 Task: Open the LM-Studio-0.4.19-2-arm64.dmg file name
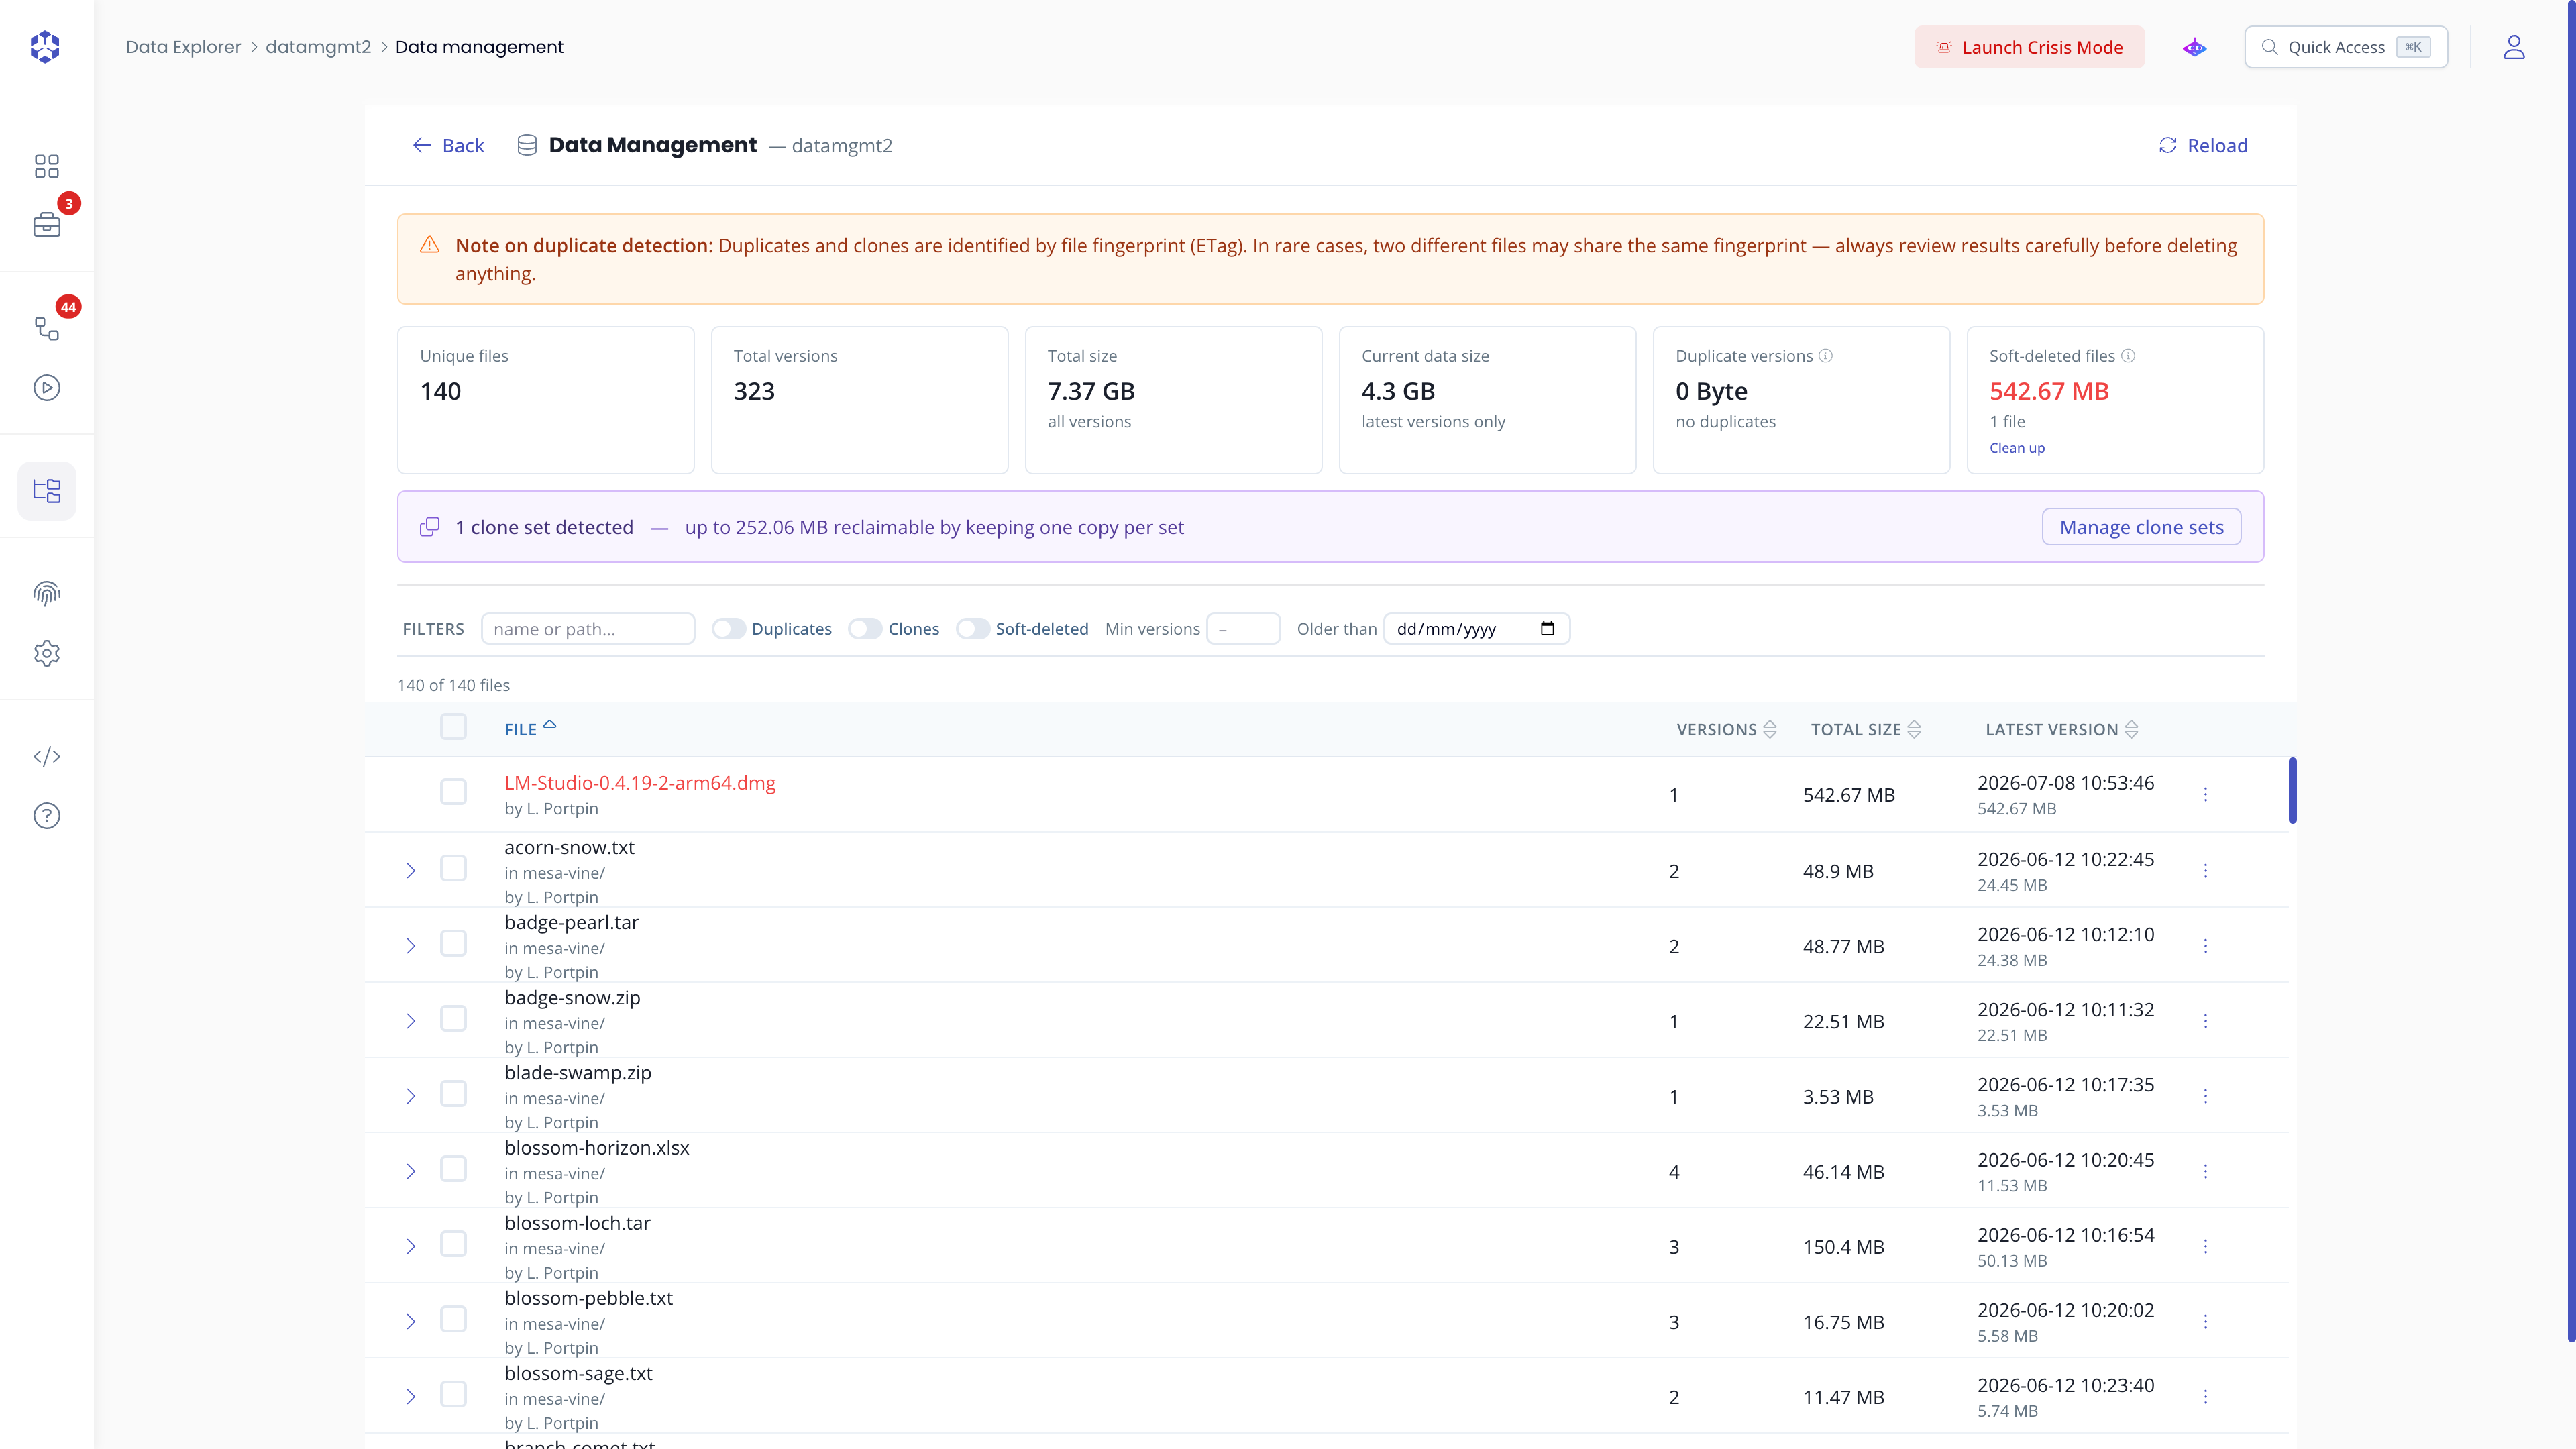(640, 783)
